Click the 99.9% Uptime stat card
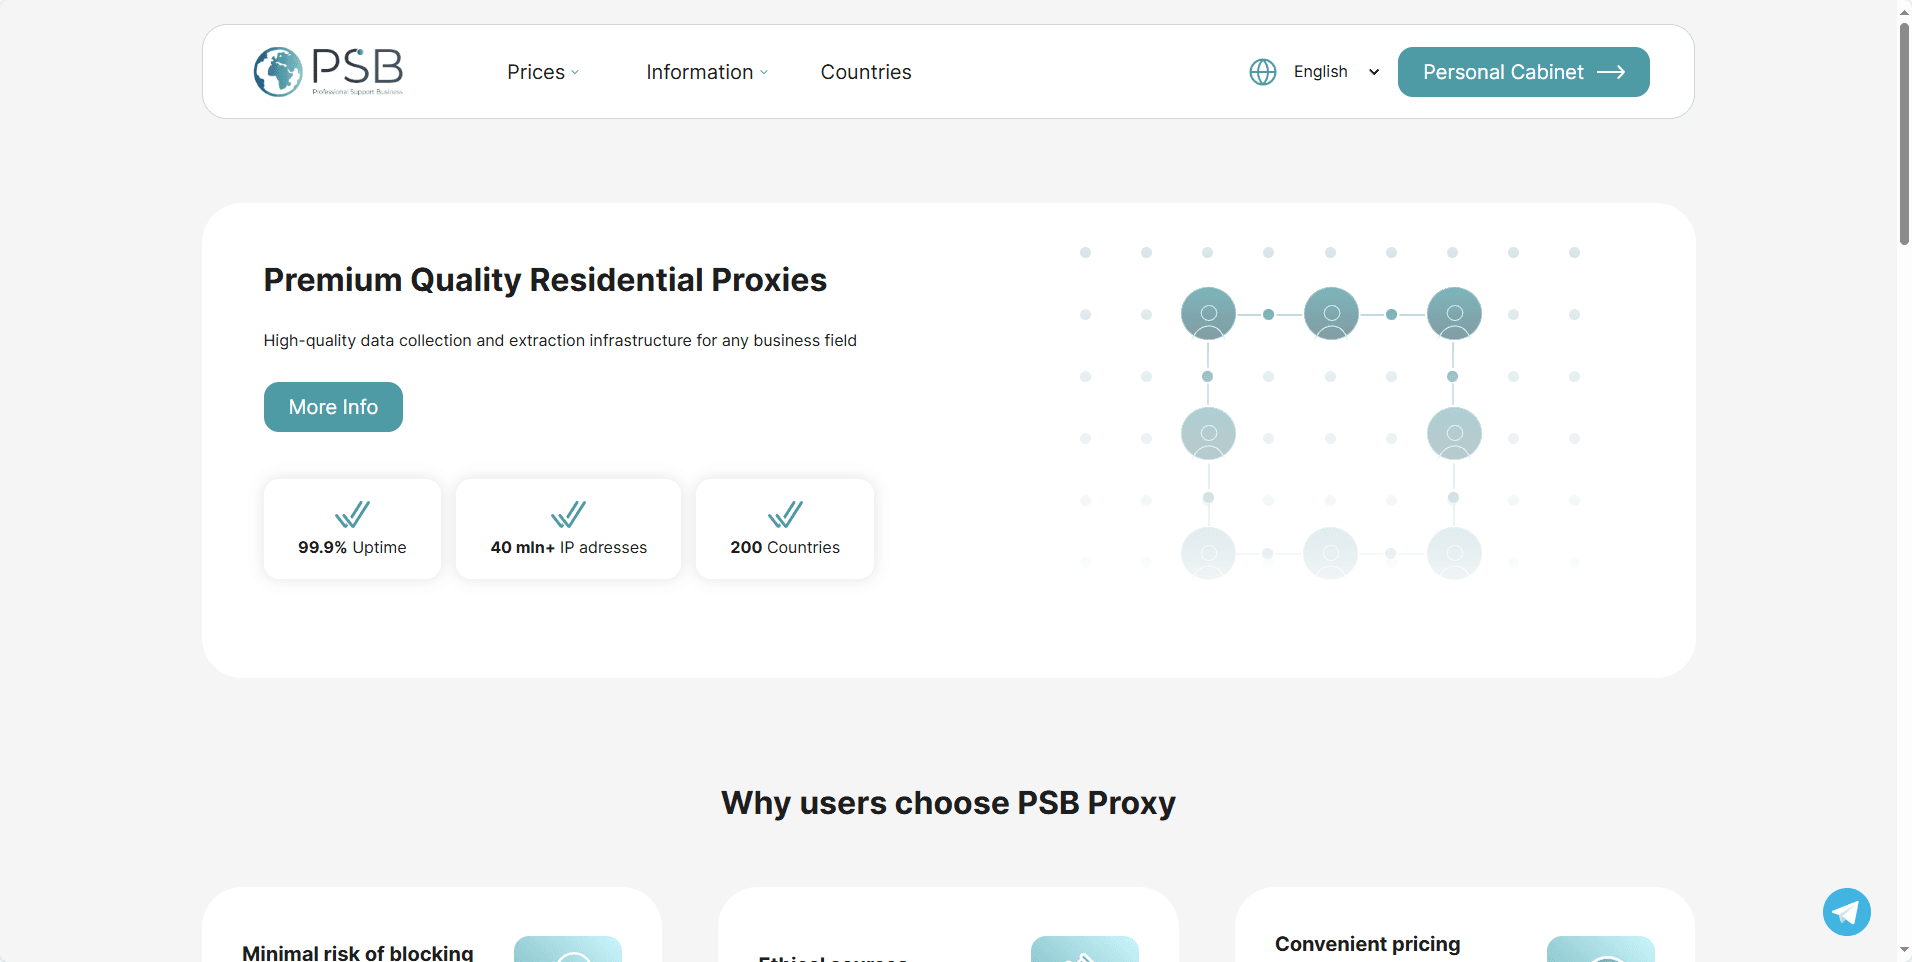 pyautogui.click(x=351, y=528)
